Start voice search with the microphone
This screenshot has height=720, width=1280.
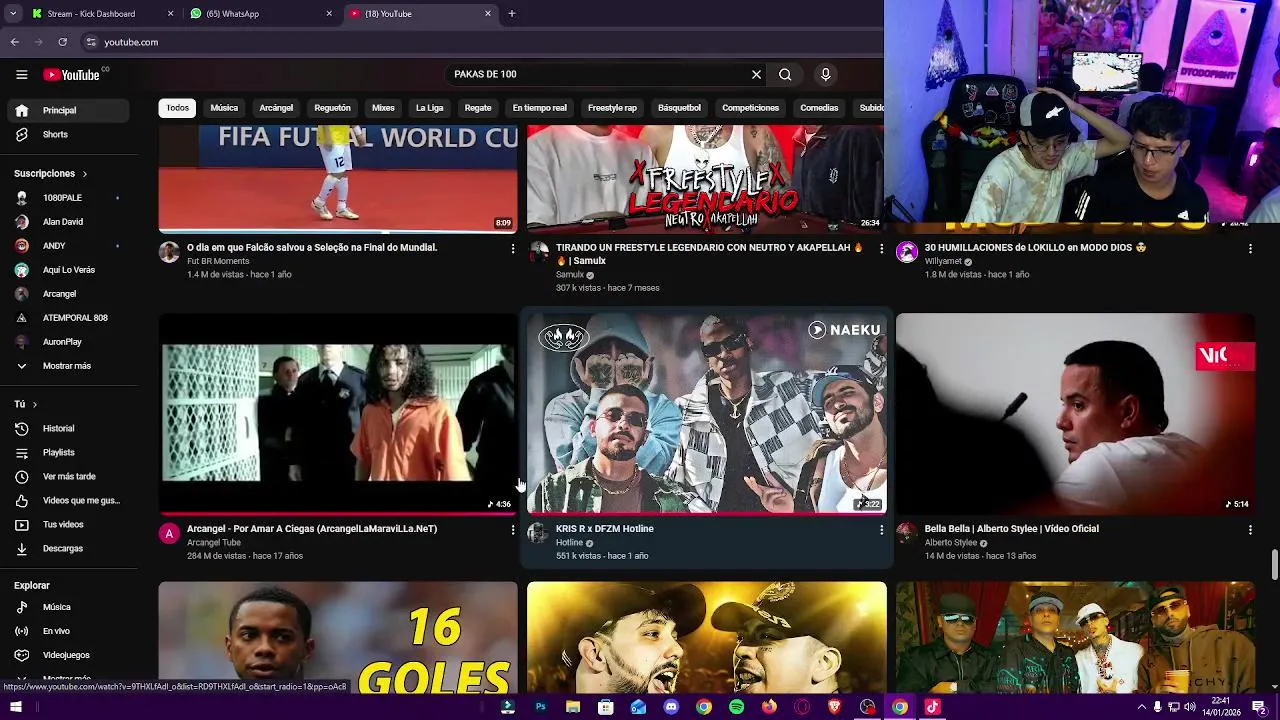click(825, 74)
